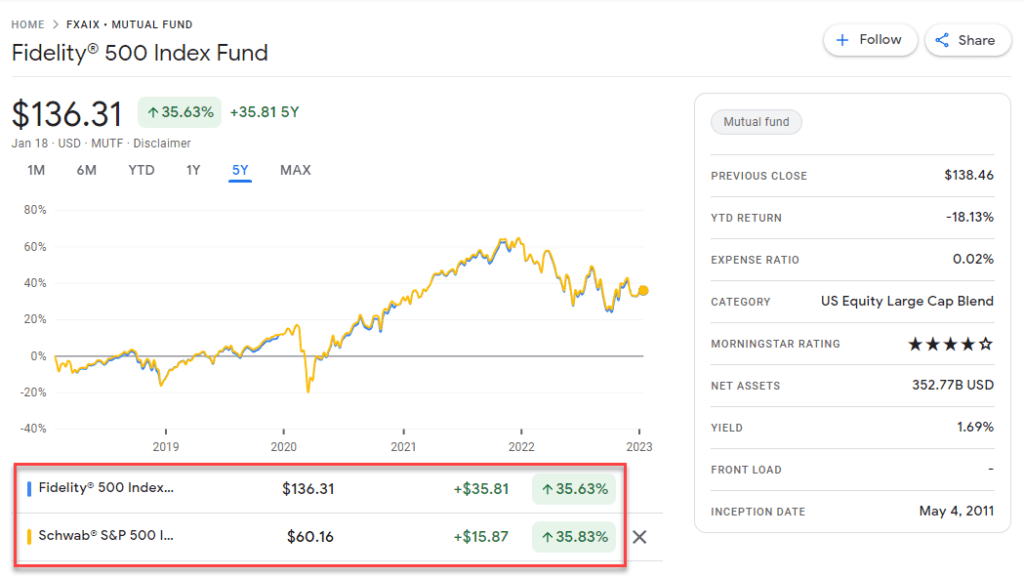The width and height of the screenshot is (1024, 577).
Task: Click the EXPENSE RATIO value 0.02%
Action: click(973, 259)
